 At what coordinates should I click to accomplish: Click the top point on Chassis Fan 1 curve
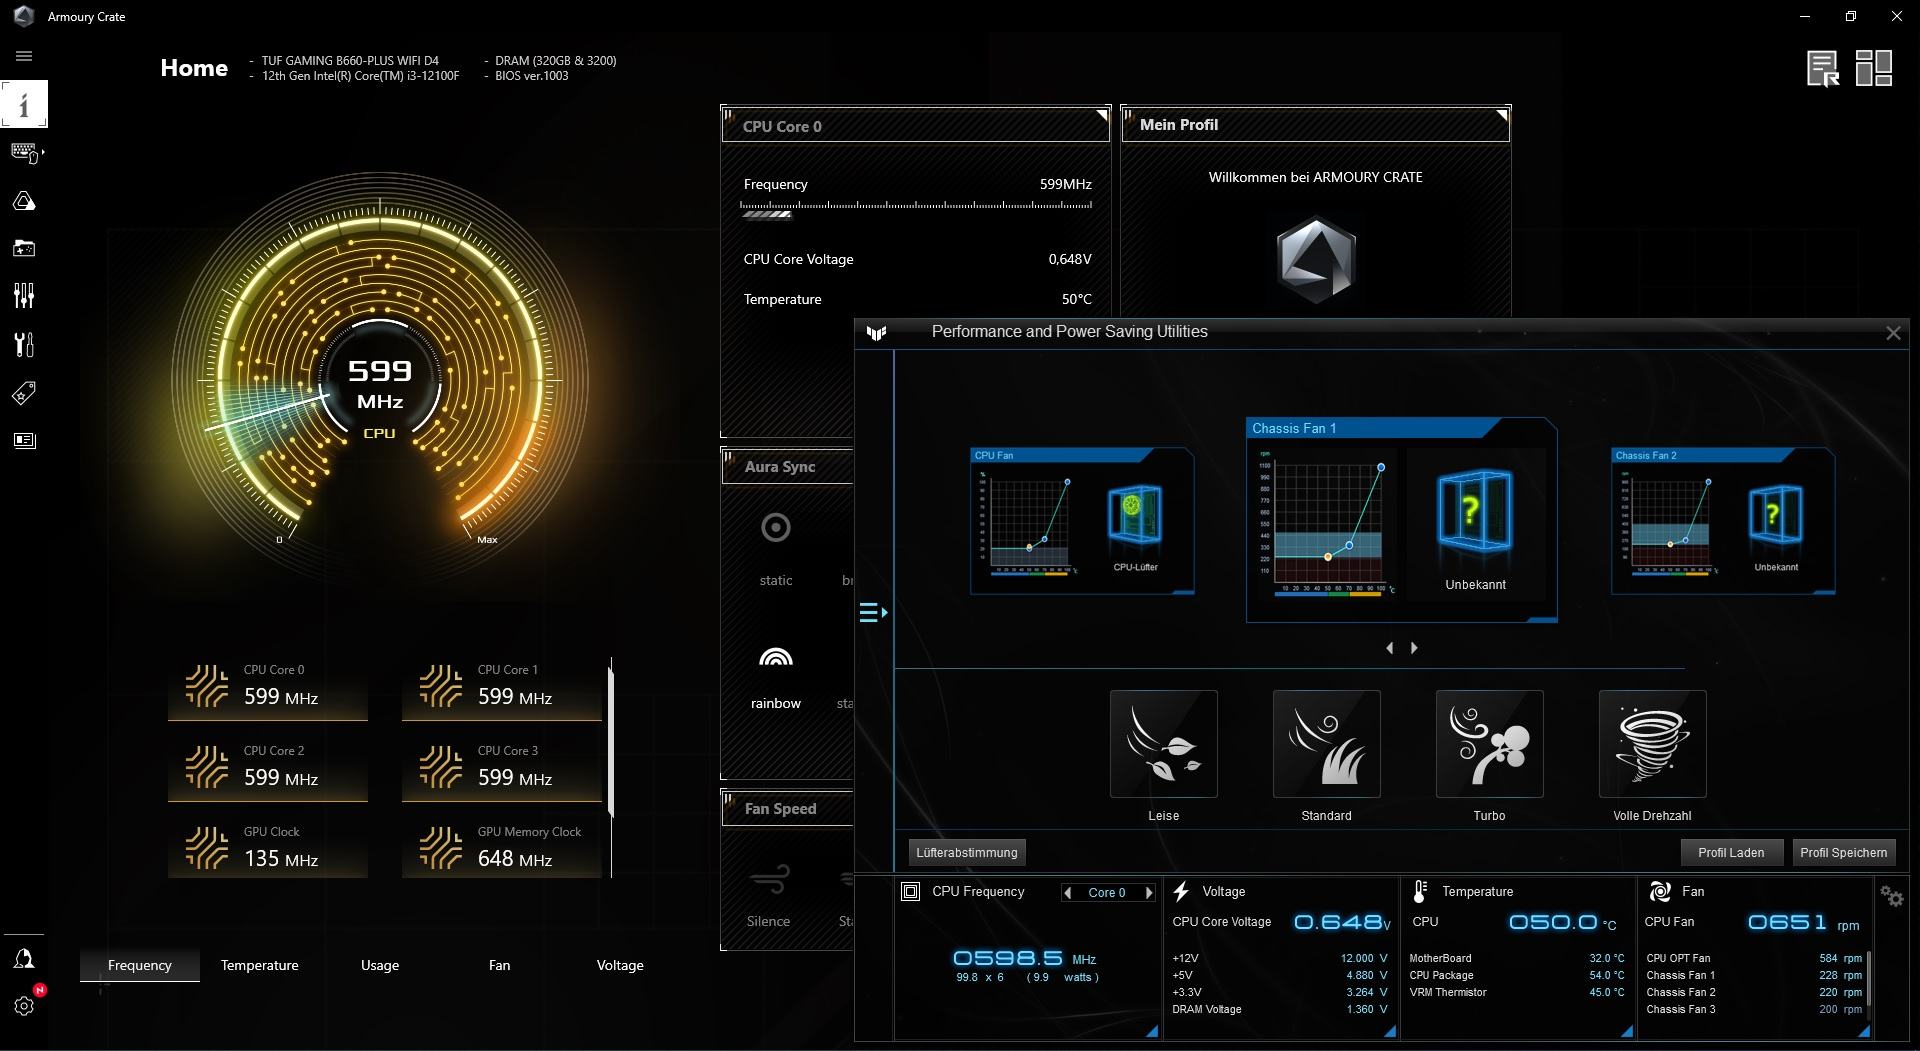1381,467
